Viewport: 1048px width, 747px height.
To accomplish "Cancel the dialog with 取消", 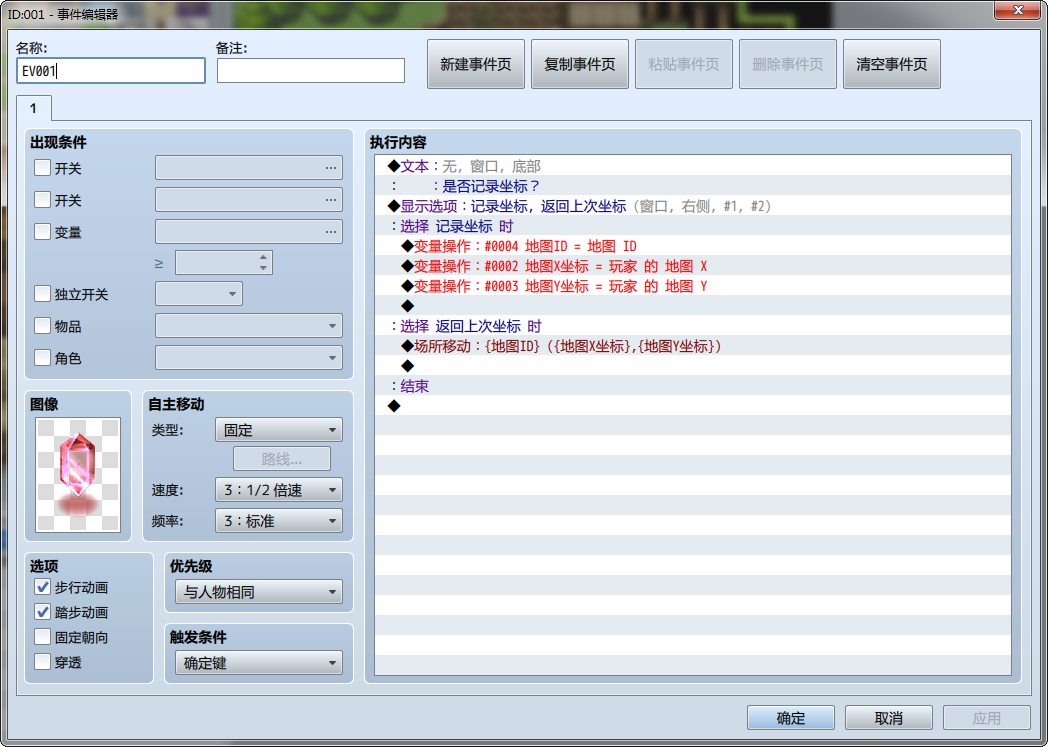I will click(889, 718).
